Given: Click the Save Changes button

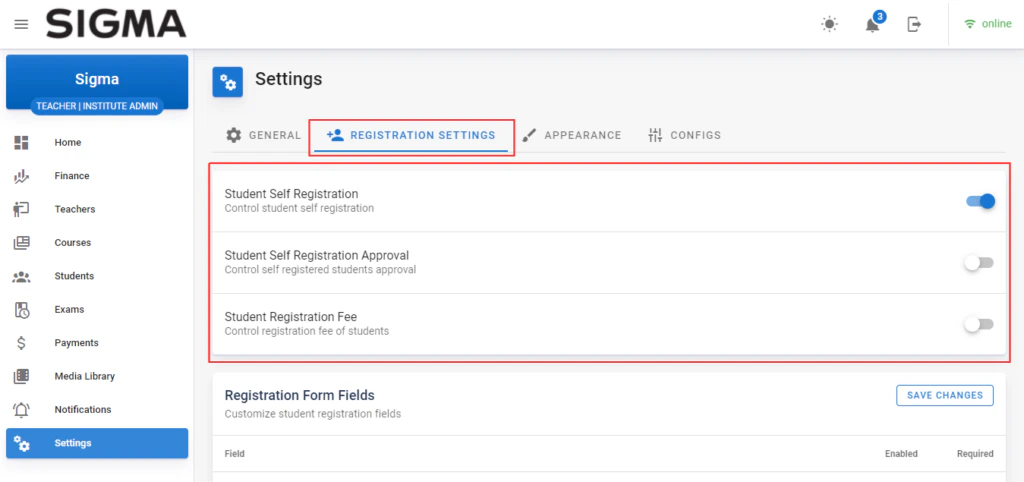Looking at the screenshot, I should point(944,395).
